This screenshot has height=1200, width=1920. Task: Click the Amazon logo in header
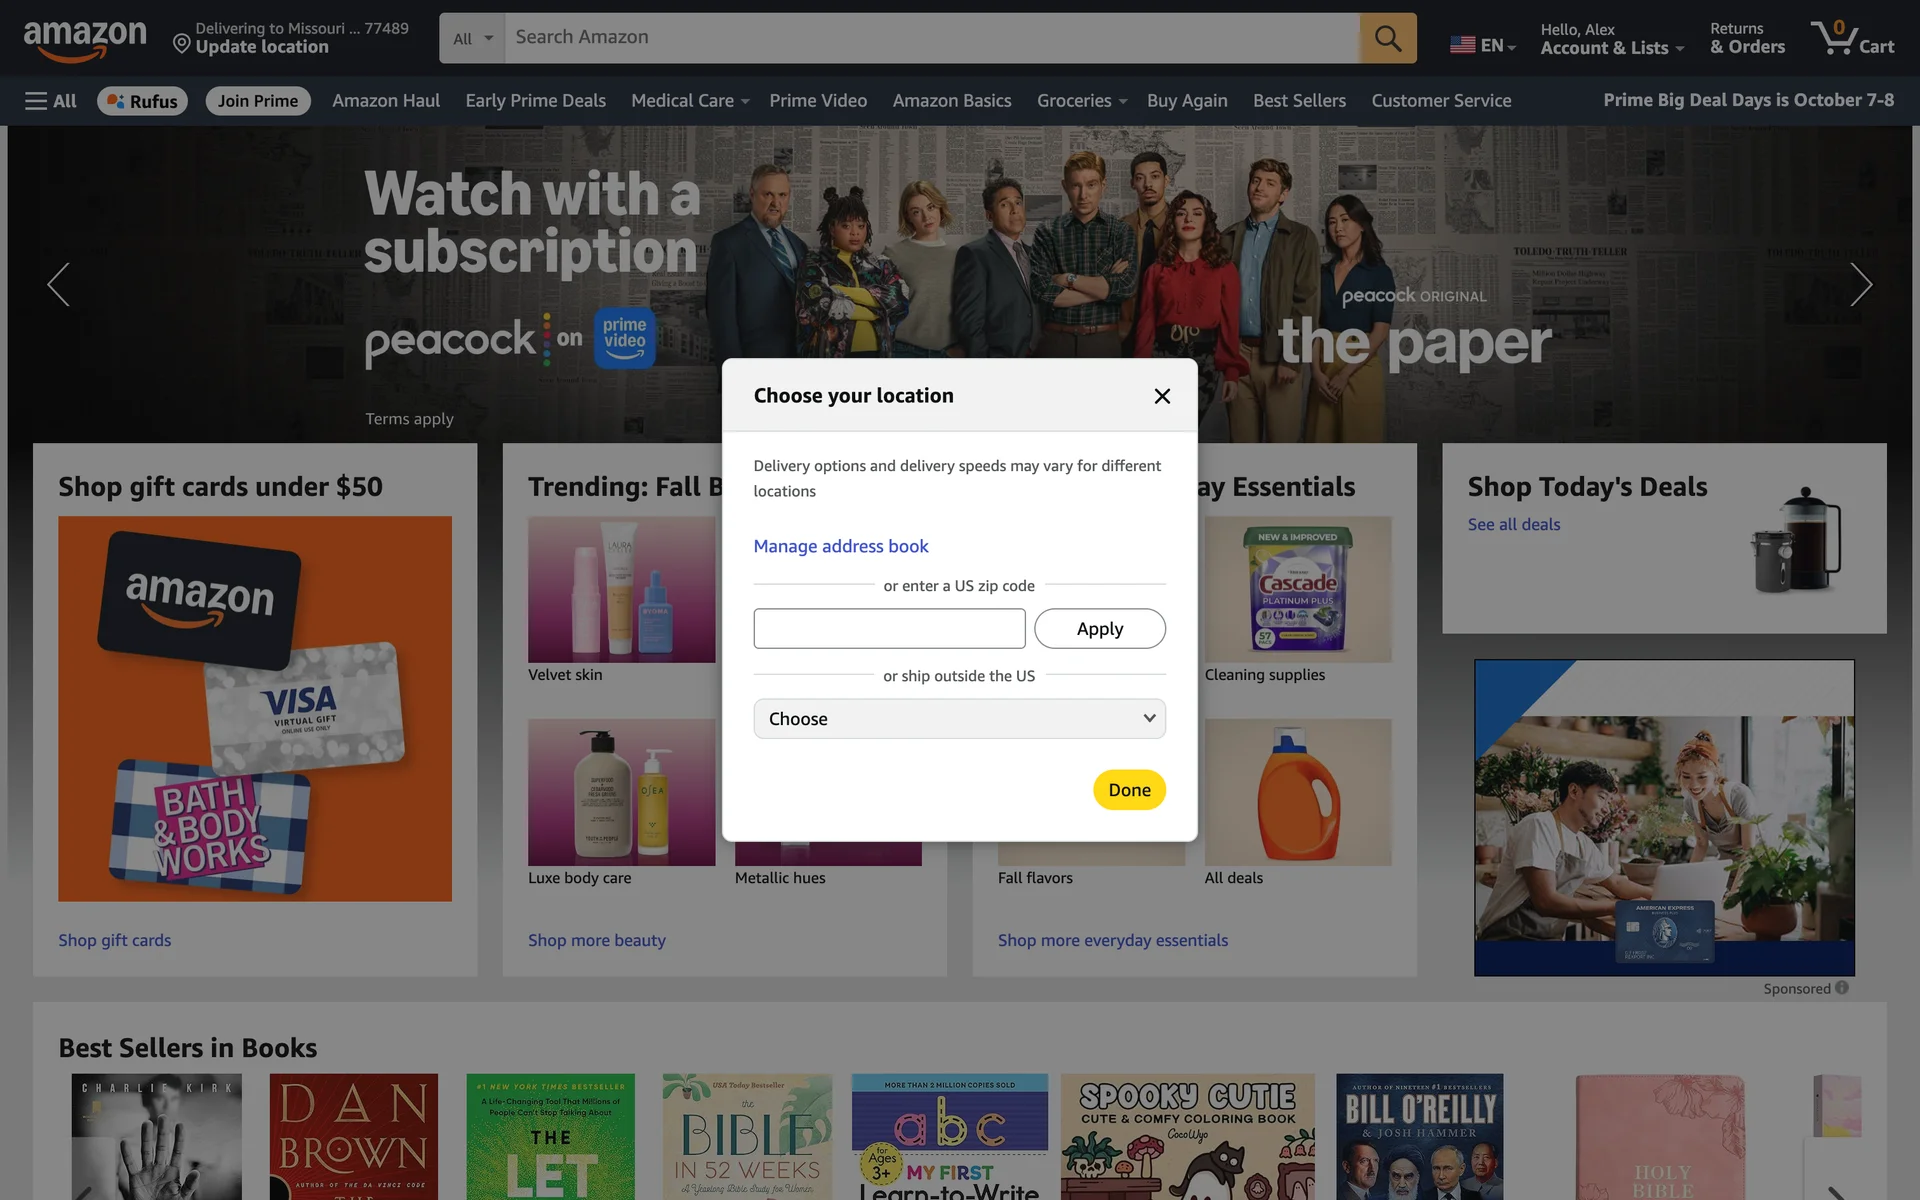coord(85,40)
